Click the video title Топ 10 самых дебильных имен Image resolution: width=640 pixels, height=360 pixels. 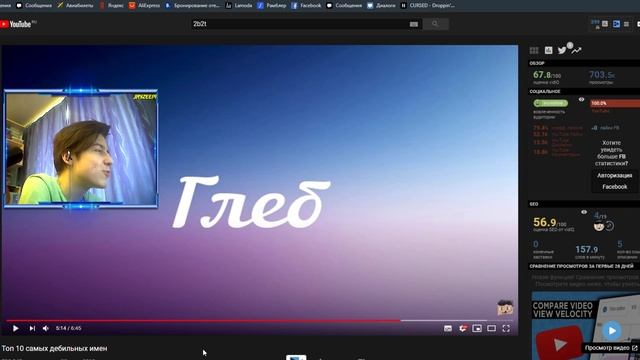[54, 349]
